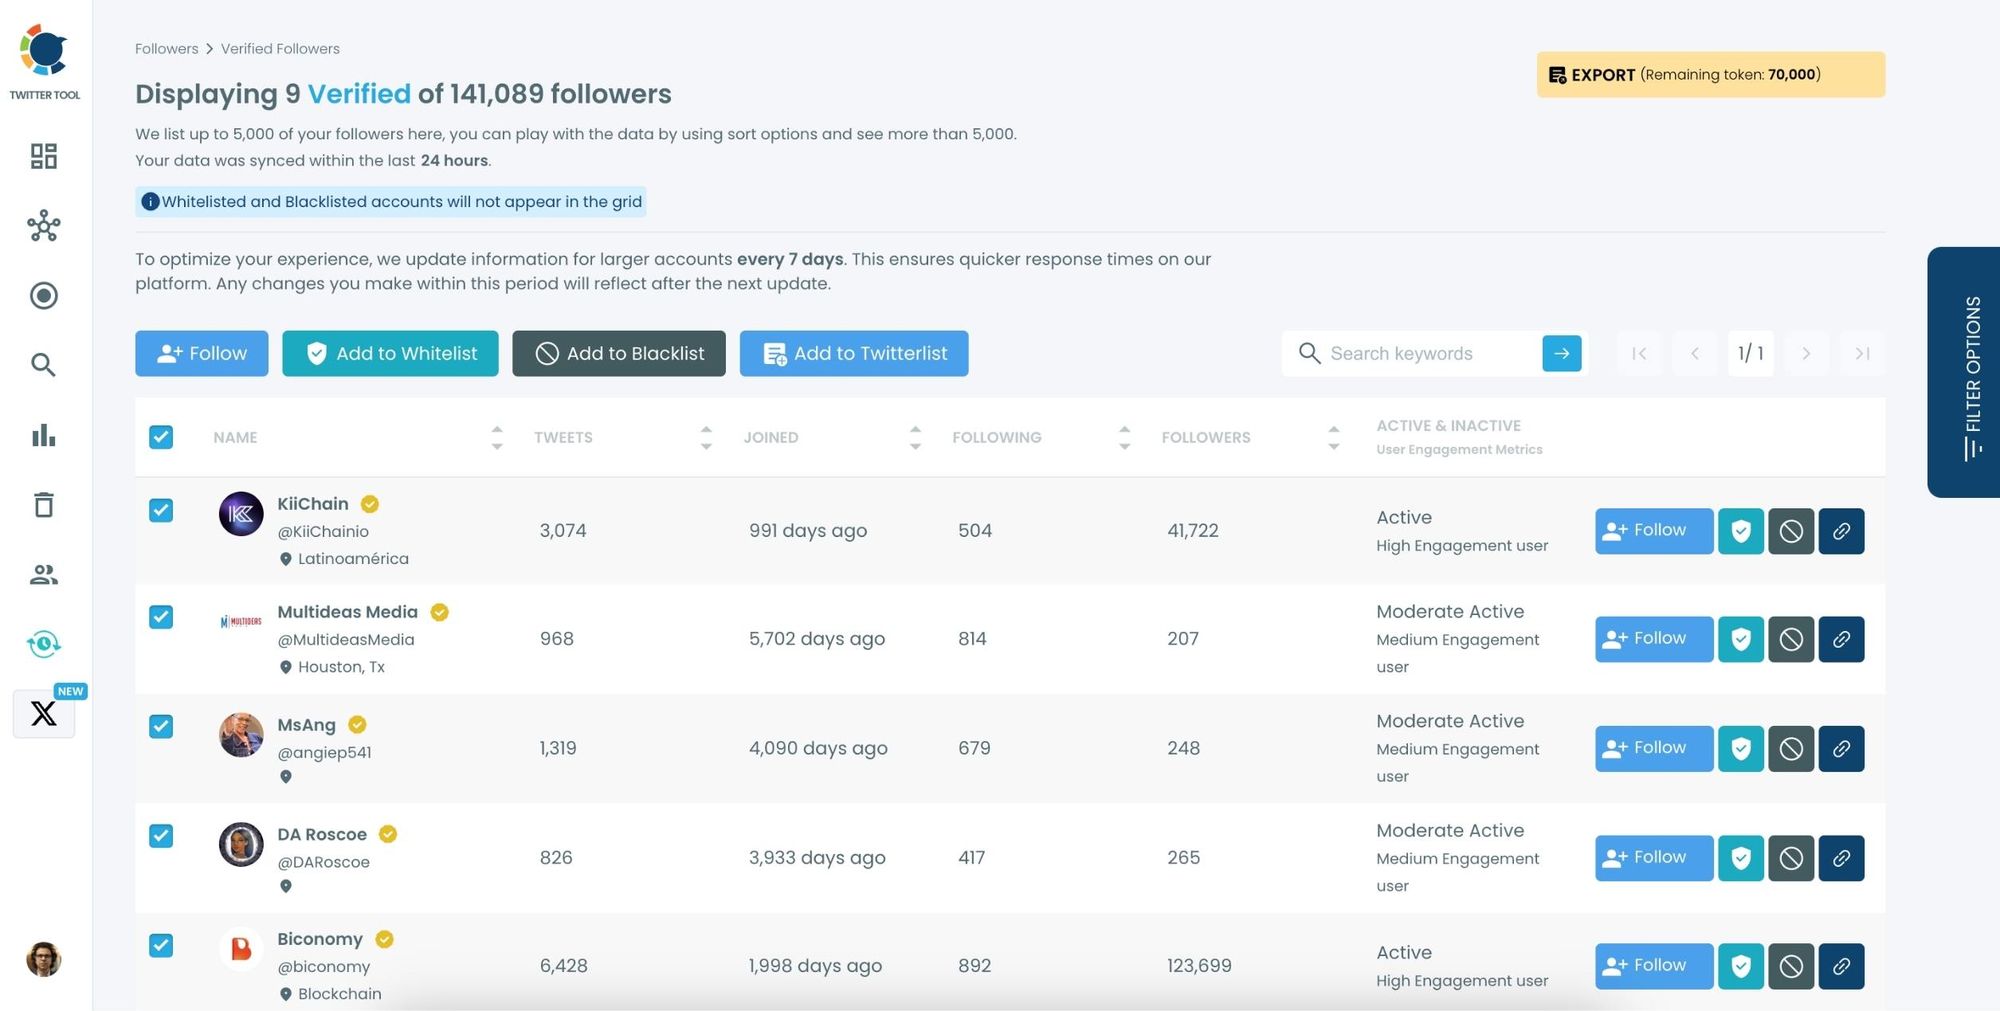Open the analytics bar chart icon in sidebar
Image resolution: width=2000 pixels, height=1011 pixels.
(x=43, y=435)
